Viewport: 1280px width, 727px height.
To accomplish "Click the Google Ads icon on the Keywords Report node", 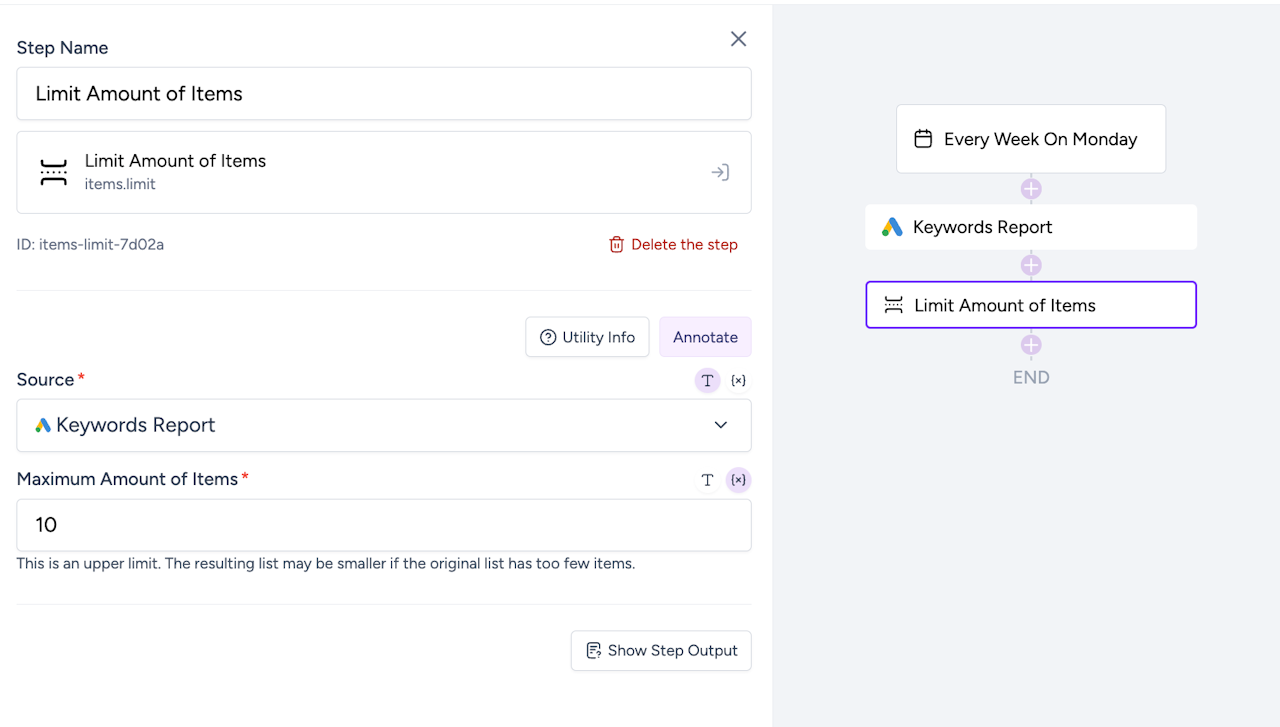I will point(892,228).
